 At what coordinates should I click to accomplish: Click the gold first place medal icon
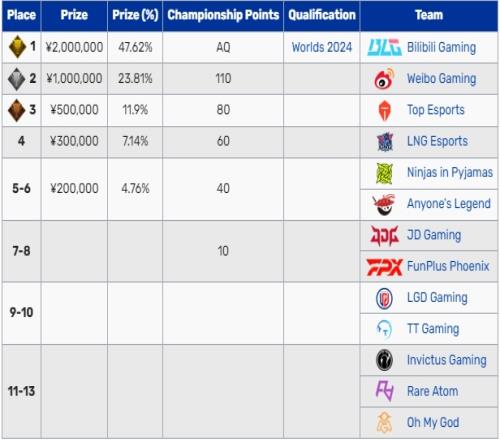click(17, 47)
